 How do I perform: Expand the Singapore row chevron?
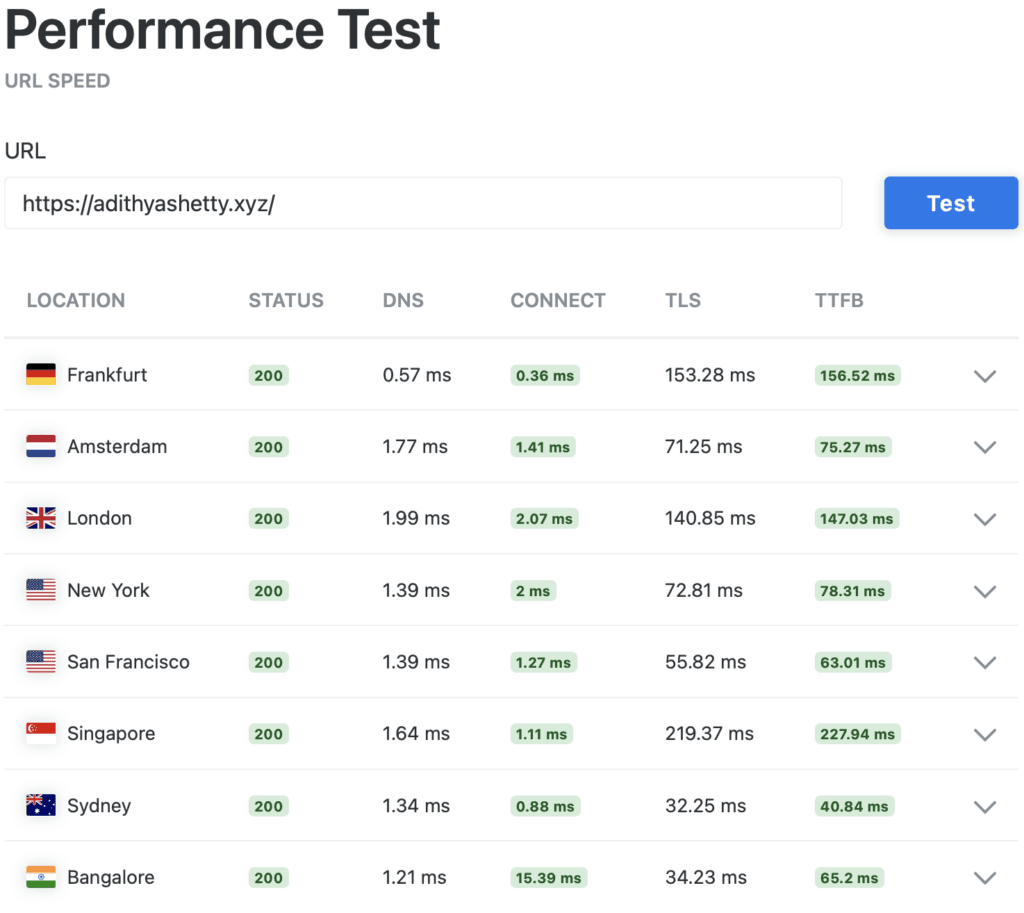pyautogui.click(x=984, y=735)
